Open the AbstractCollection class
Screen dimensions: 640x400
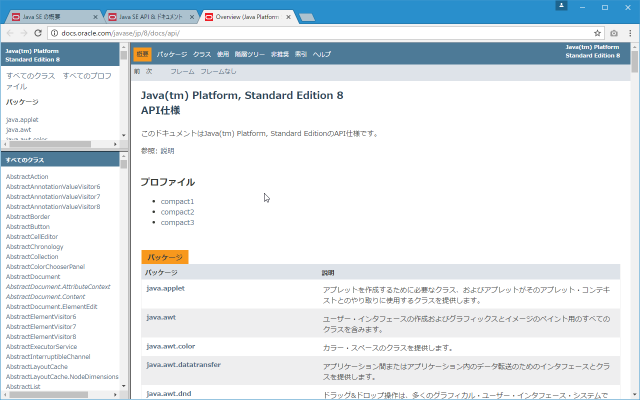tap(32, 256)
